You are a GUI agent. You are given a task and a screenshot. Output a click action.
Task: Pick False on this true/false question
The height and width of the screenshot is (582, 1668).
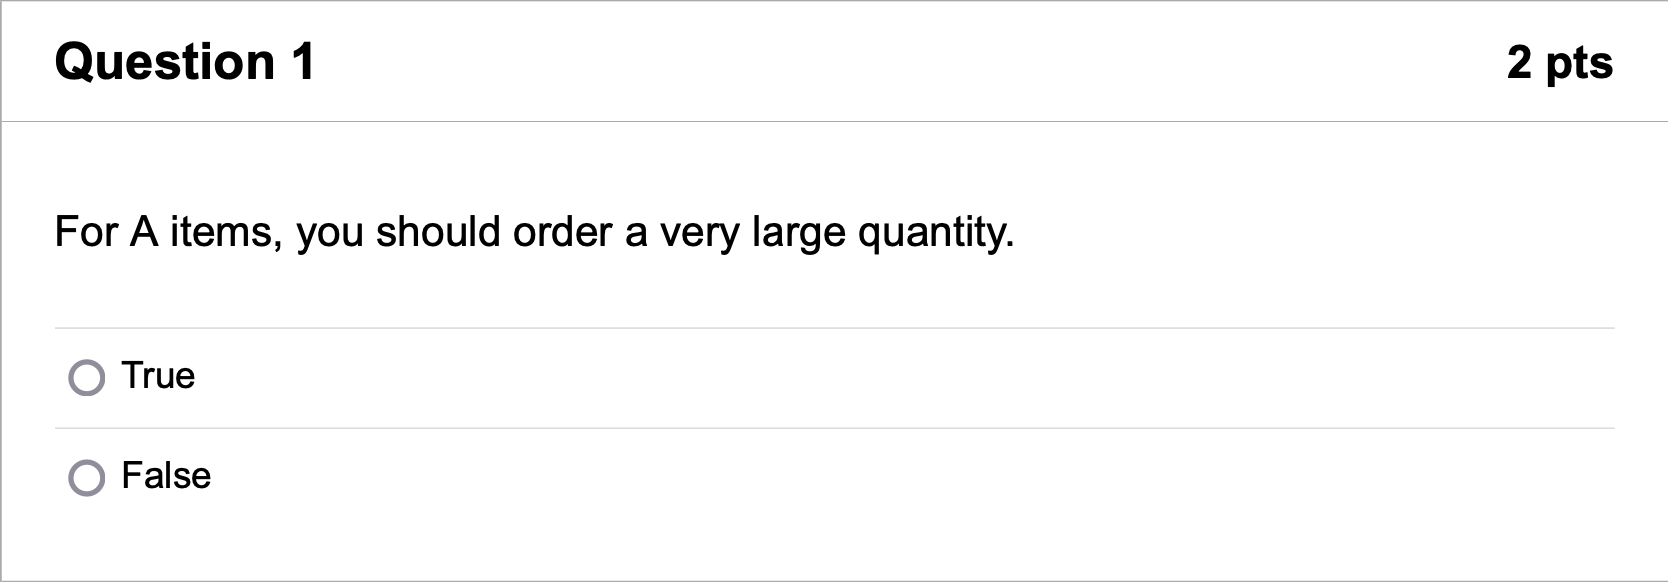click(88, 476)
